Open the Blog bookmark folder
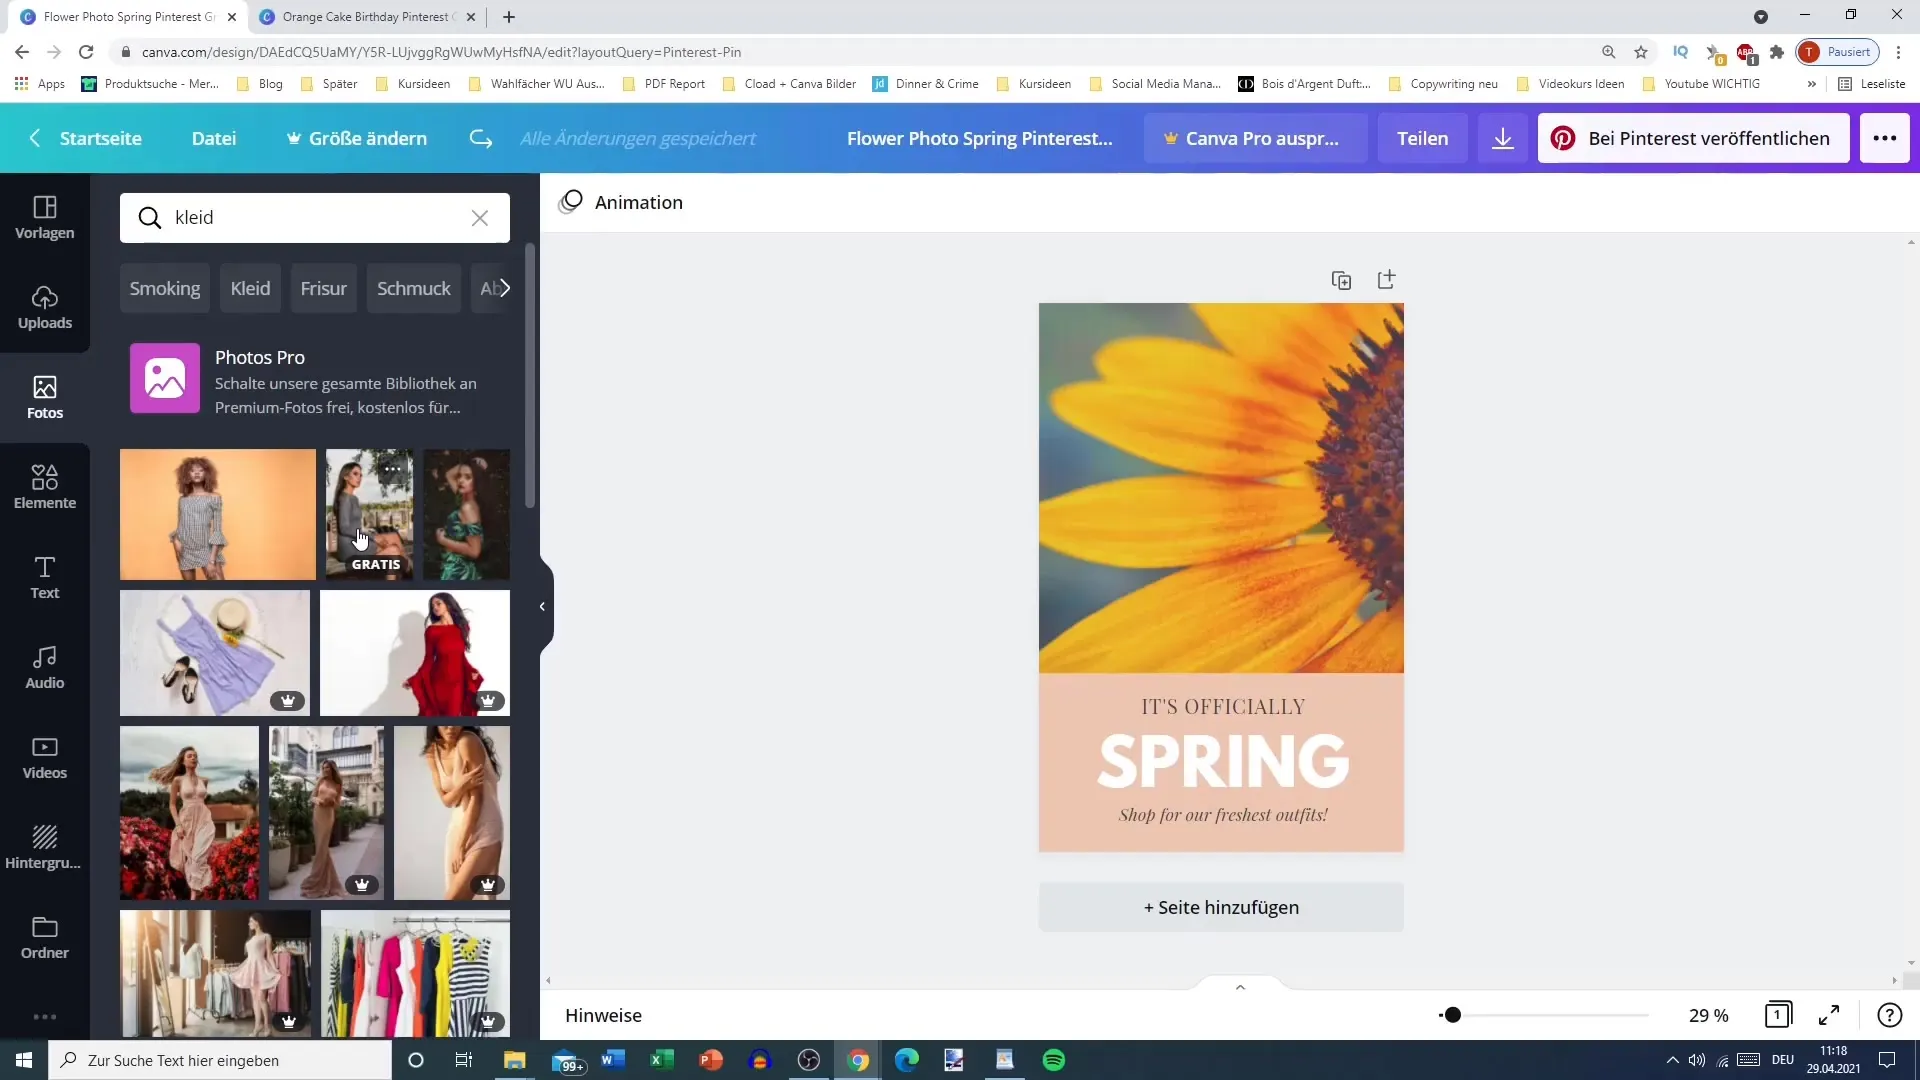Screen dimensions: 1920x1080 [x=260, y=84]
